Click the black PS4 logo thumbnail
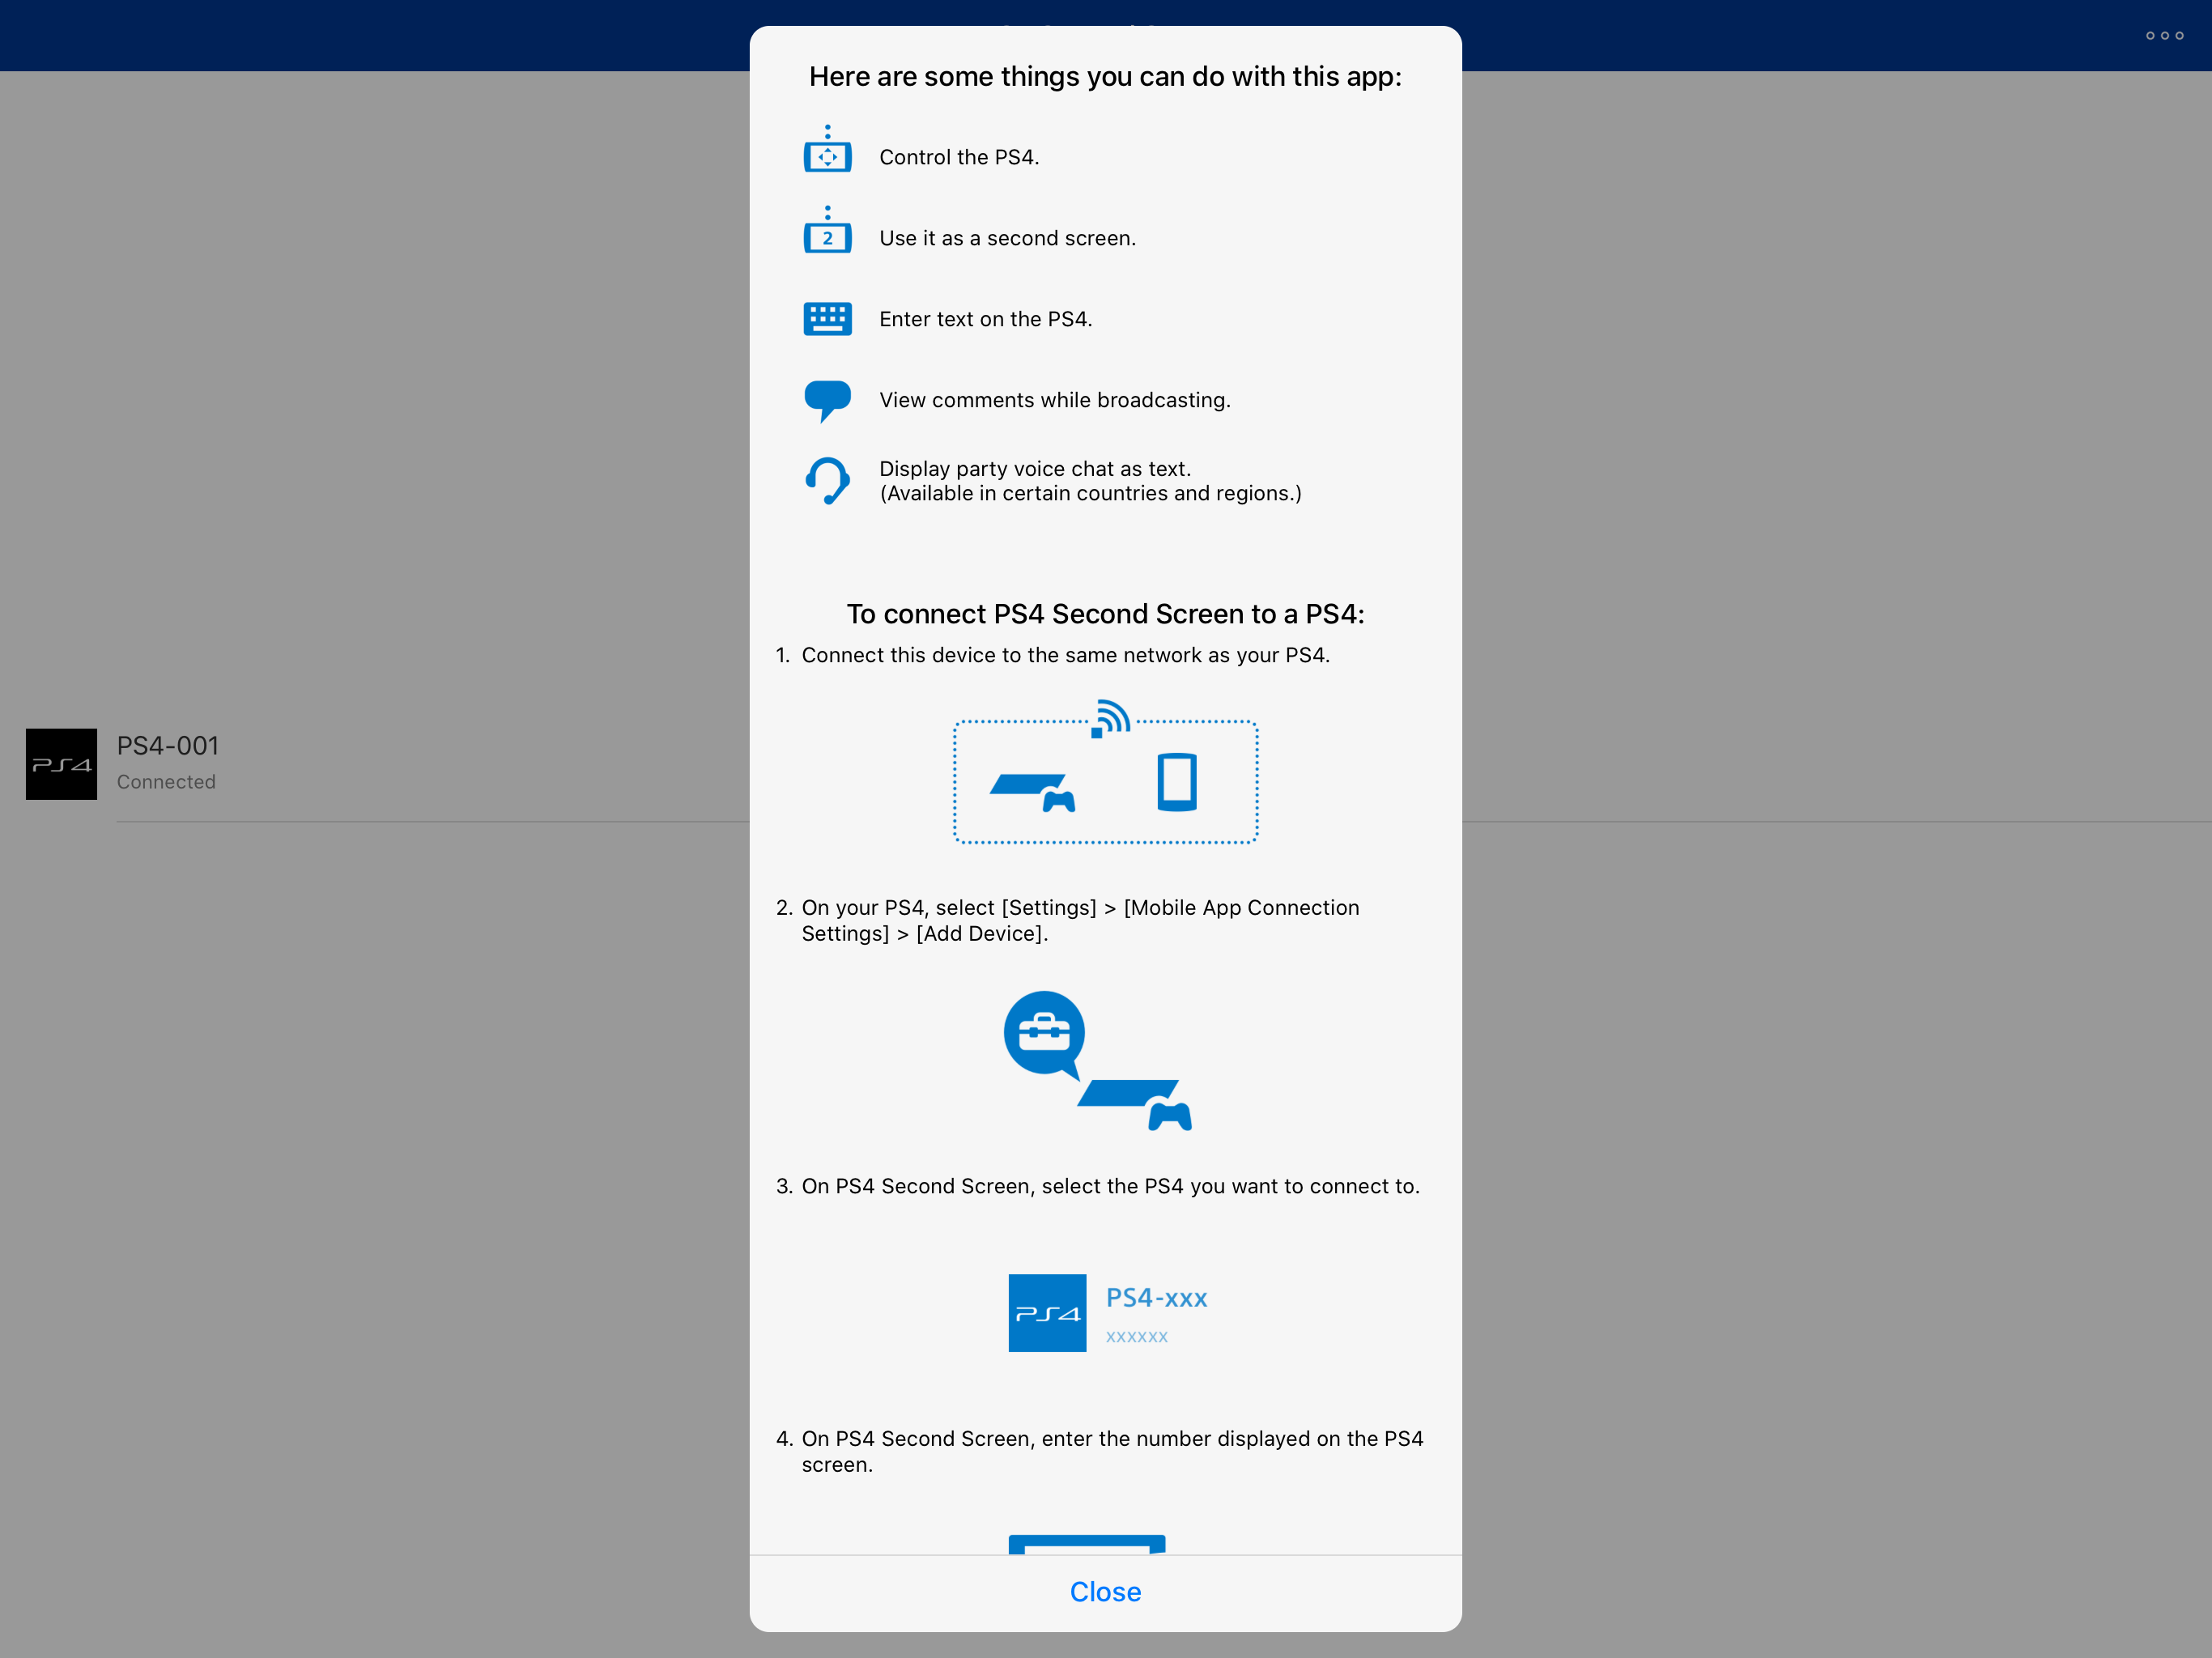Viewport: 2212px width, 1658px height. coord(61,764)
